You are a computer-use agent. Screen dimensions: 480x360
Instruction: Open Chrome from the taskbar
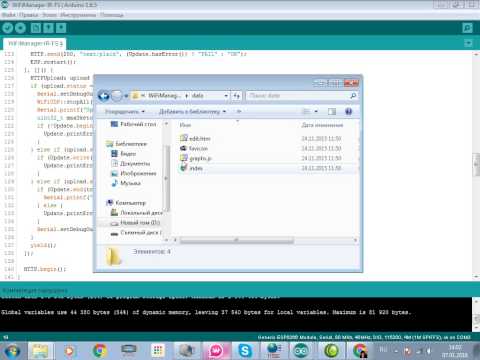pyautogui.click(x=99, y=351)
